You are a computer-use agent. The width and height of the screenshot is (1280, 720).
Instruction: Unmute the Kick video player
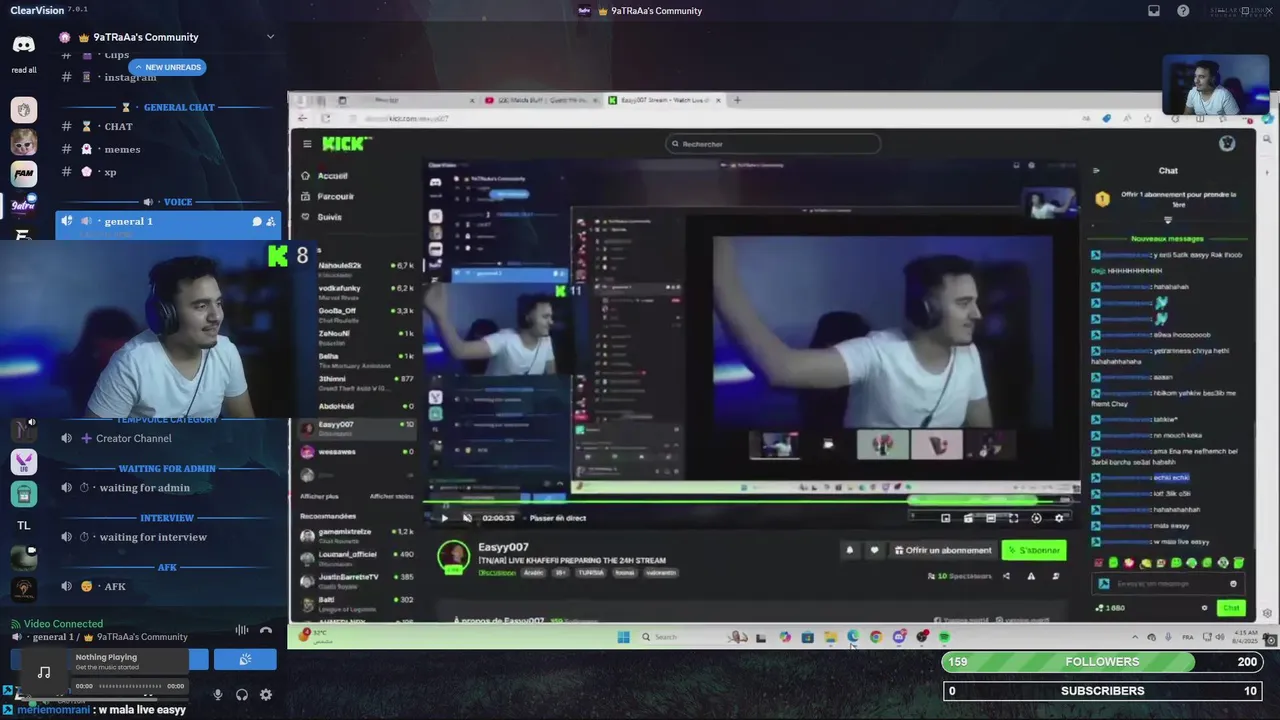click(467, 518)
